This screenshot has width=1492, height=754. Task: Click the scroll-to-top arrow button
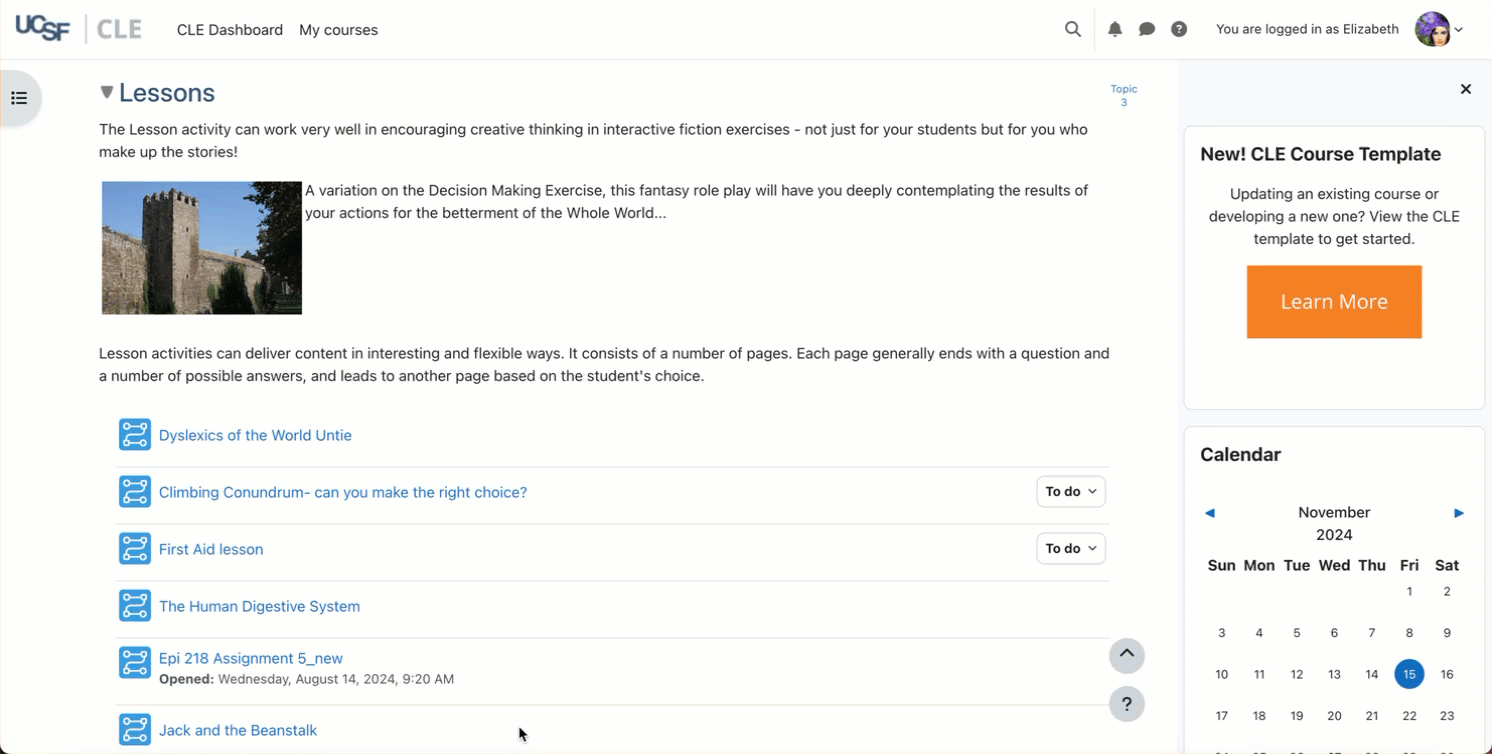click(x=1126, y=655)
